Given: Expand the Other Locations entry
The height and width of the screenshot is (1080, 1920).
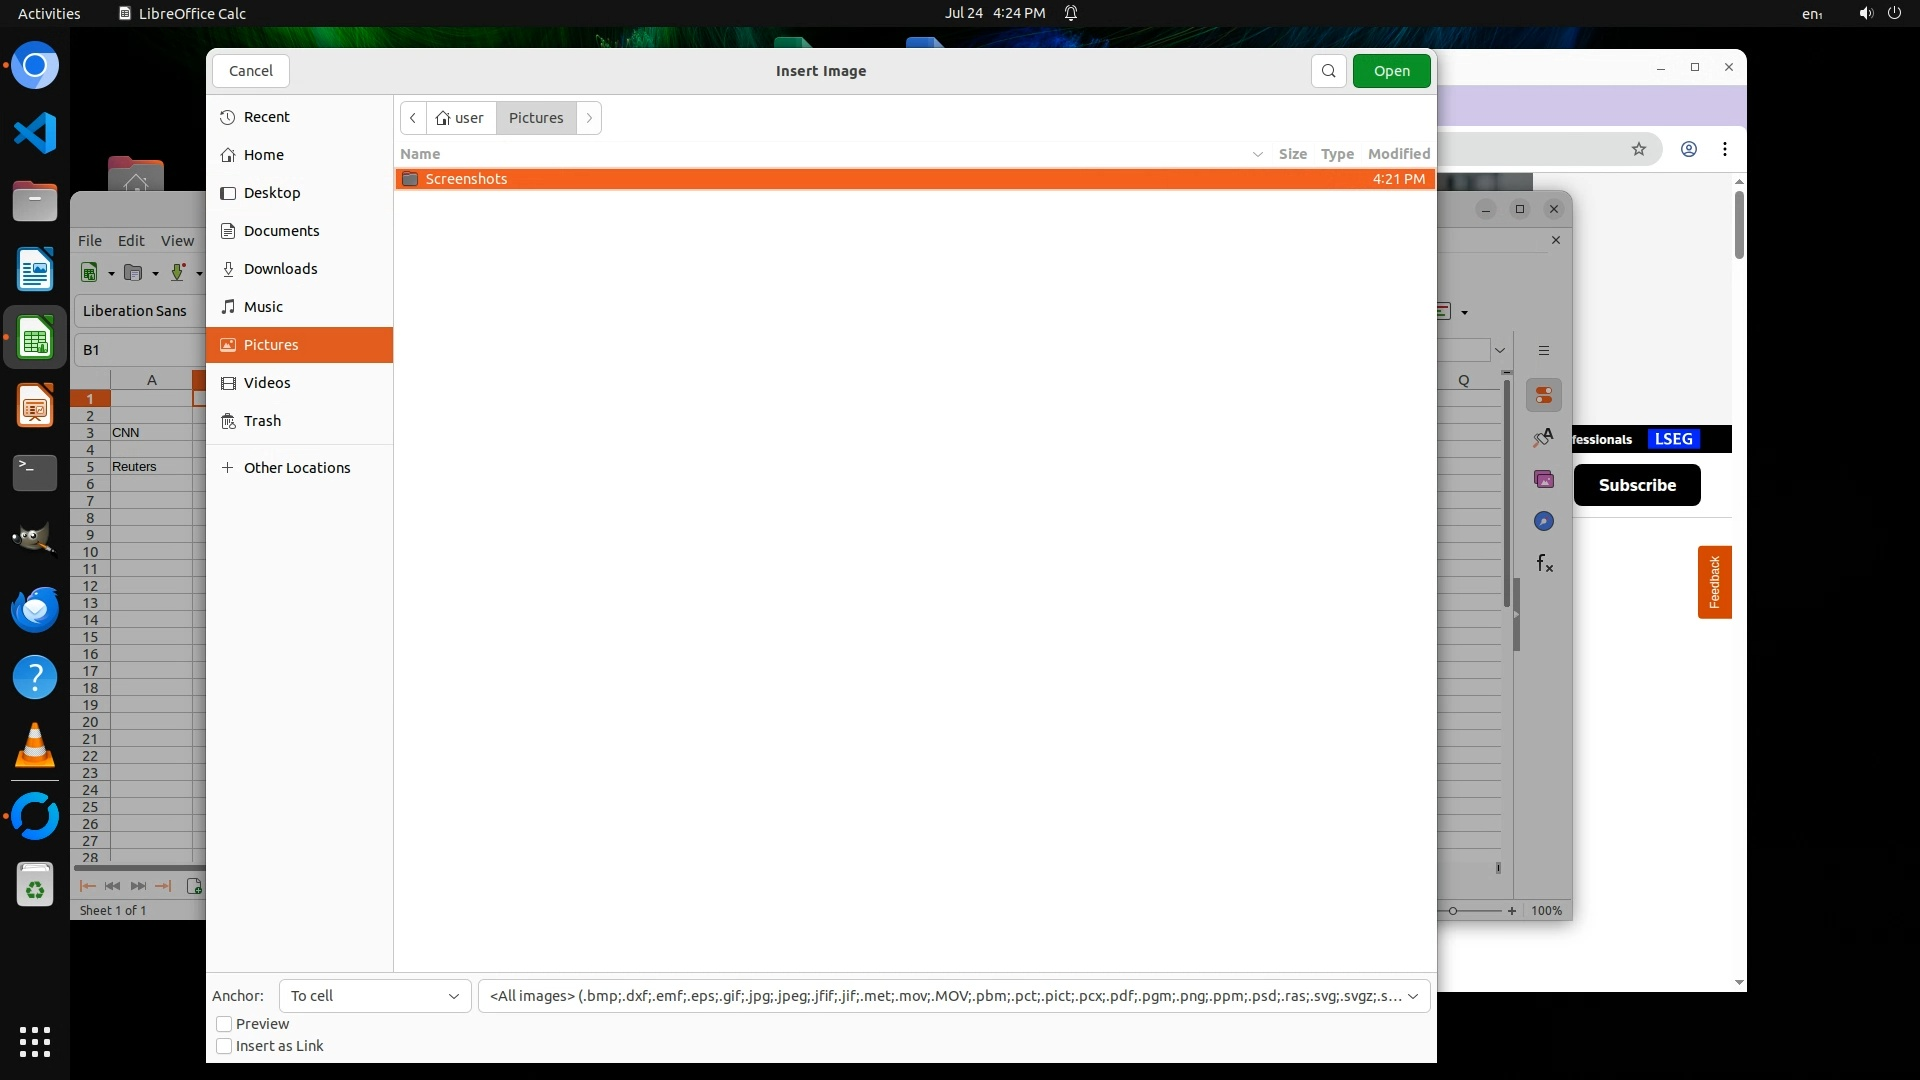Looking at the screenshot, I should point(297,468).
